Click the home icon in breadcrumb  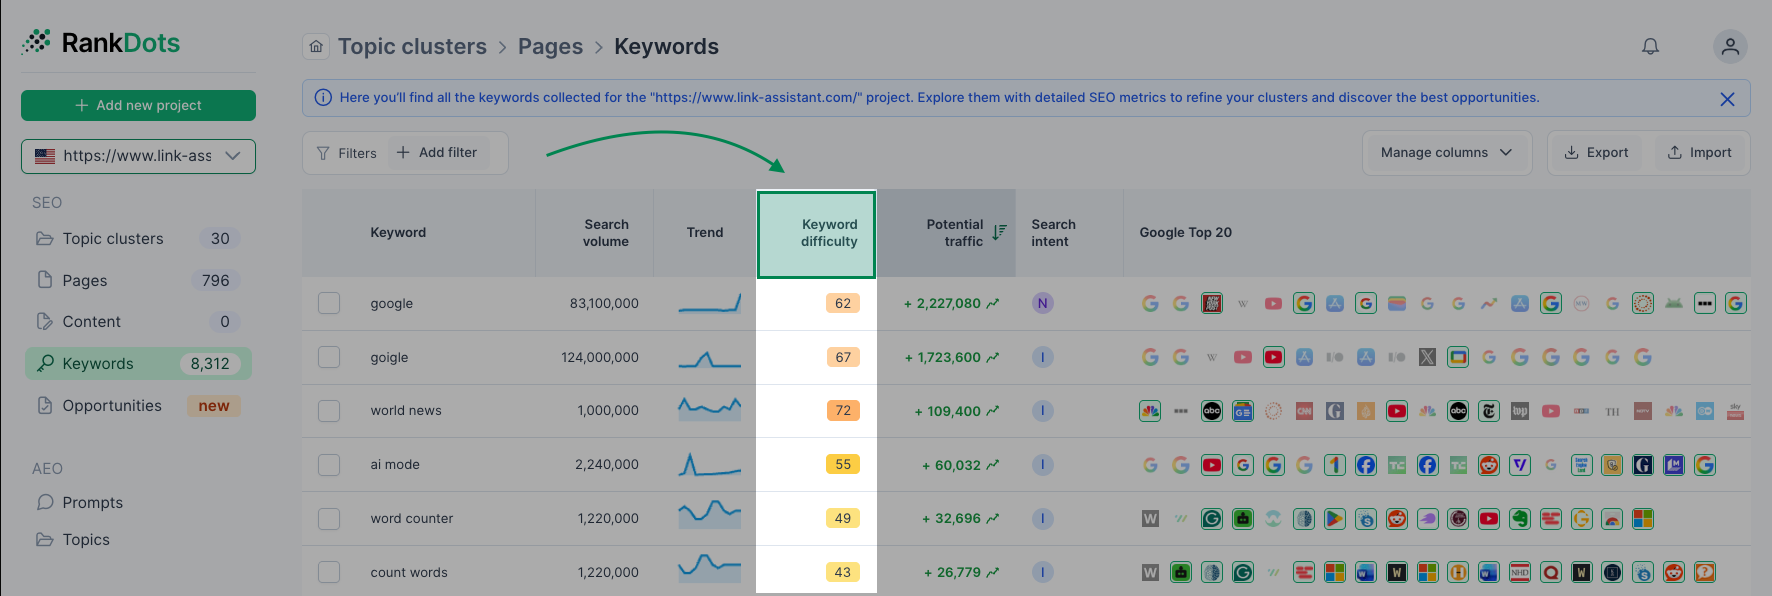tap(316, 46)
